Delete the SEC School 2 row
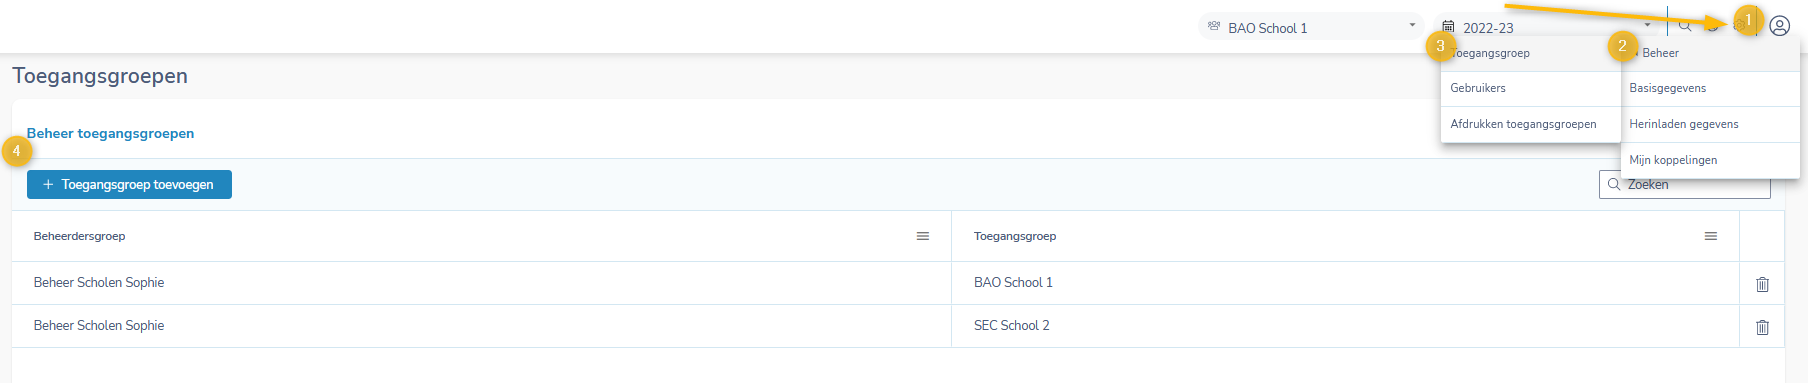The image size is (1808, 383). pos(1762,327)
